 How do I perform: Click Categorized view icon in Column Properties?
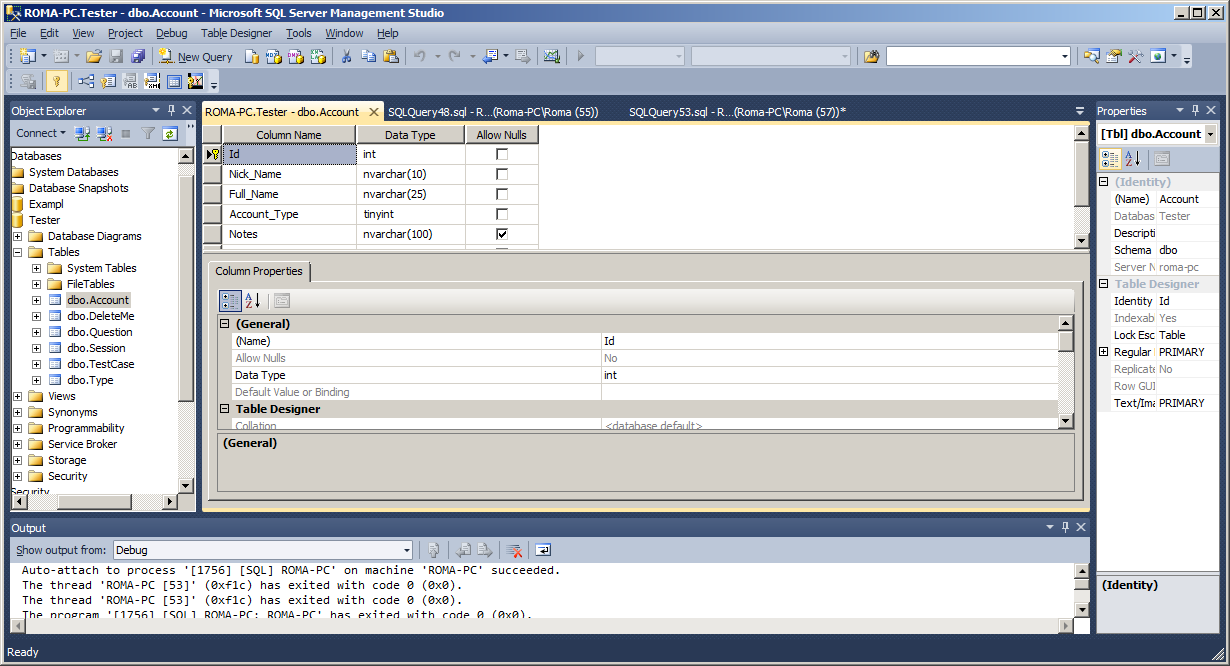pos(230,300)
